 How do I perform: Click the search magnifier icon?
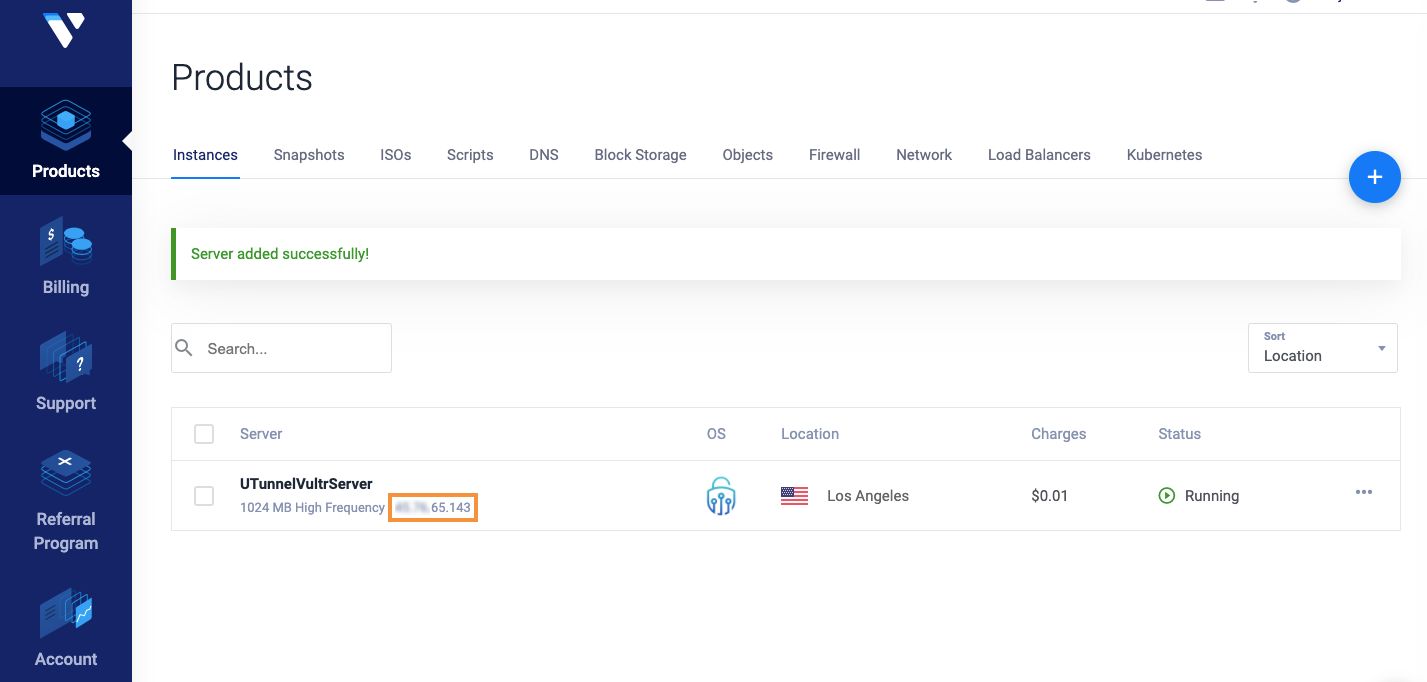pyautogui.click(x=184, y=348)
